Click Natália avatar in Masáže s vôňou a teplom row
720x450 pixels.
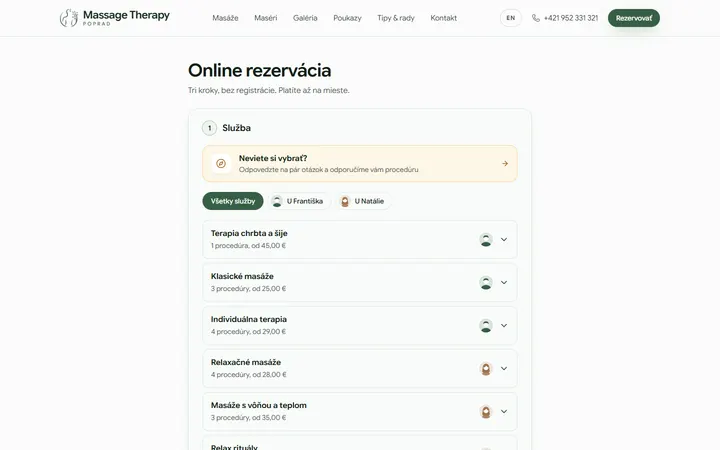pyautogui.click(x=486, y=411)
